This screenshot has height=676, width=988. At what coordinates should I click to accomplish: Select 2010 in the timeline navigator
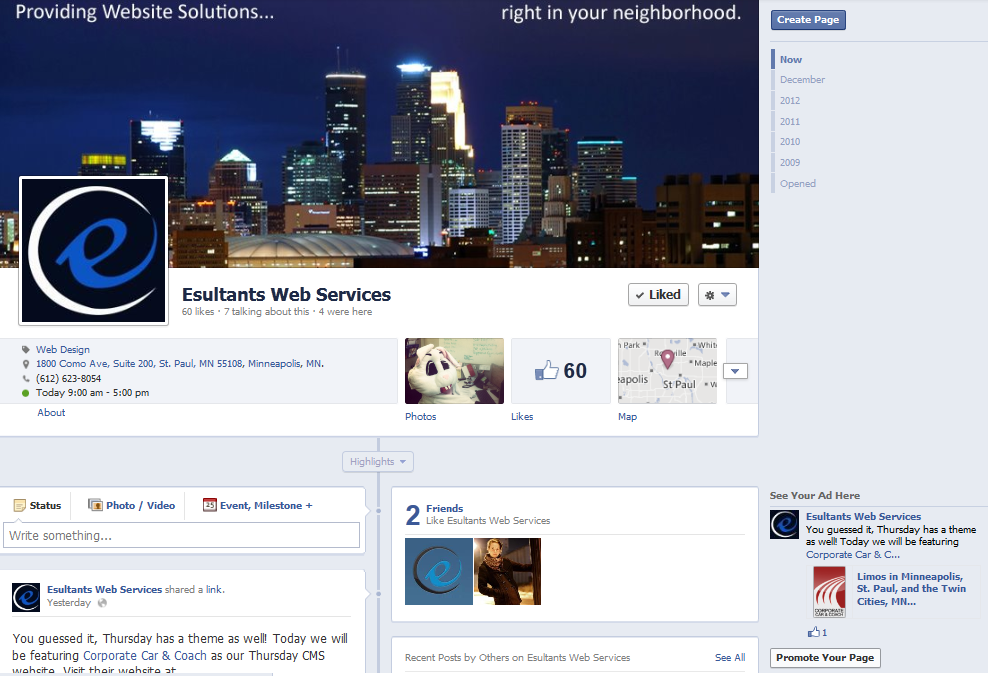click(x=790, y=142)
